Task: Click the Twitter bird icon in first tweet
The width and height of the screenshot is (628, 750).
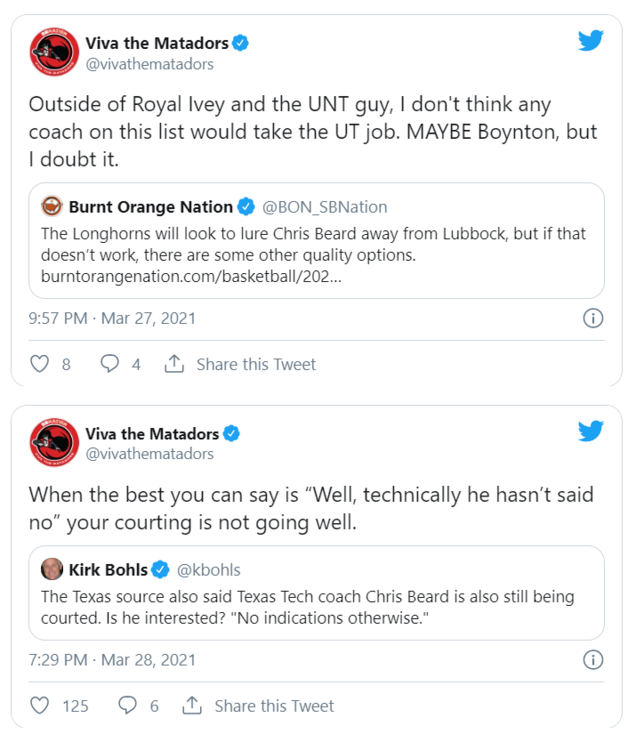Action: point(591,41)
